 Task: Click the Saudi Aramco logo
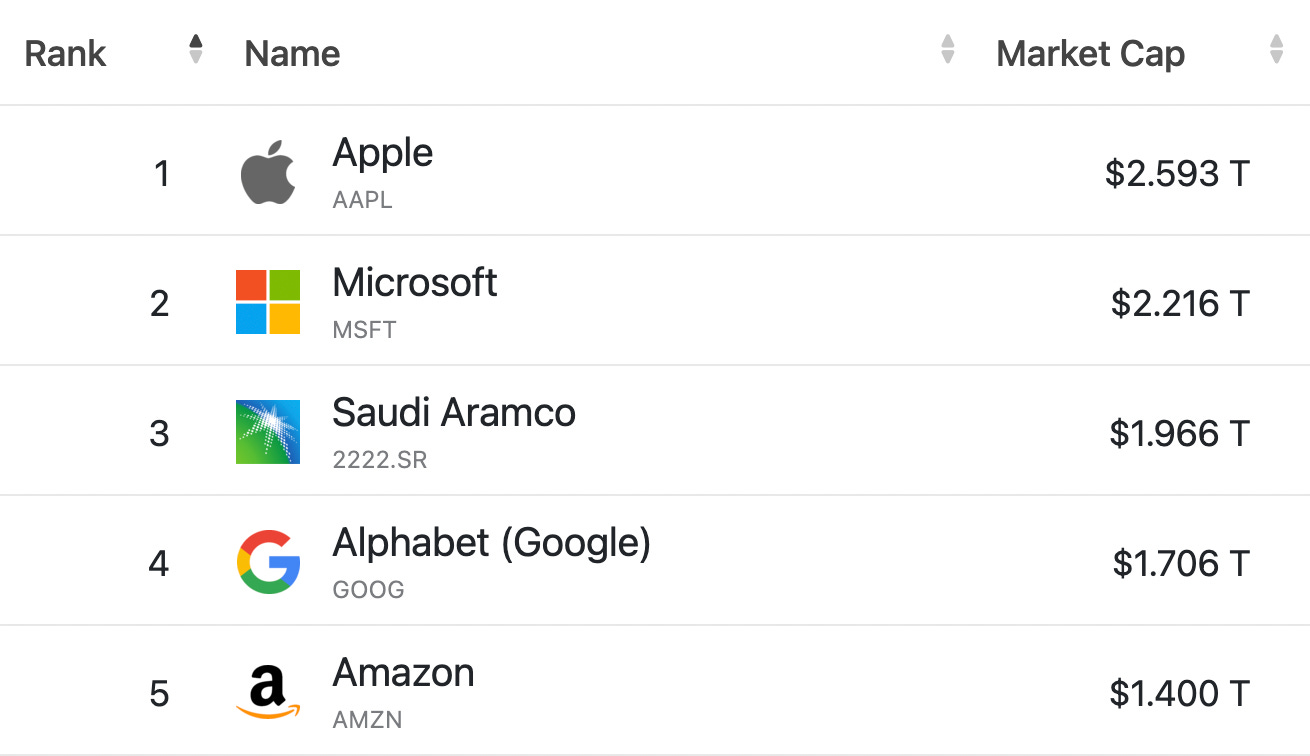tap(268, 432)
